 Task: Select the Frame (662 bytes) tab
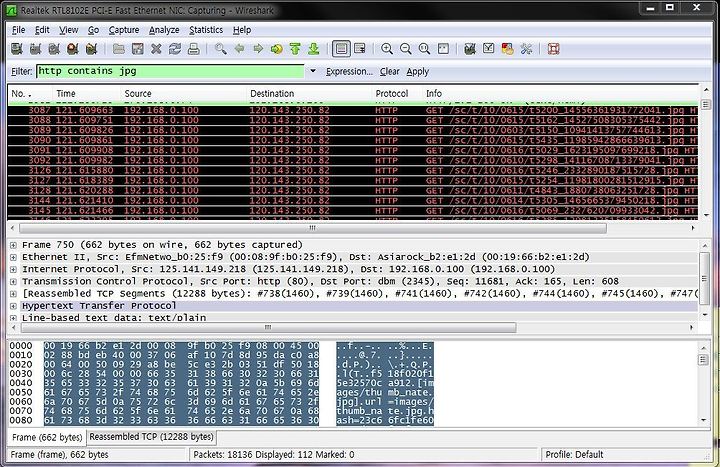click(47, 437)
